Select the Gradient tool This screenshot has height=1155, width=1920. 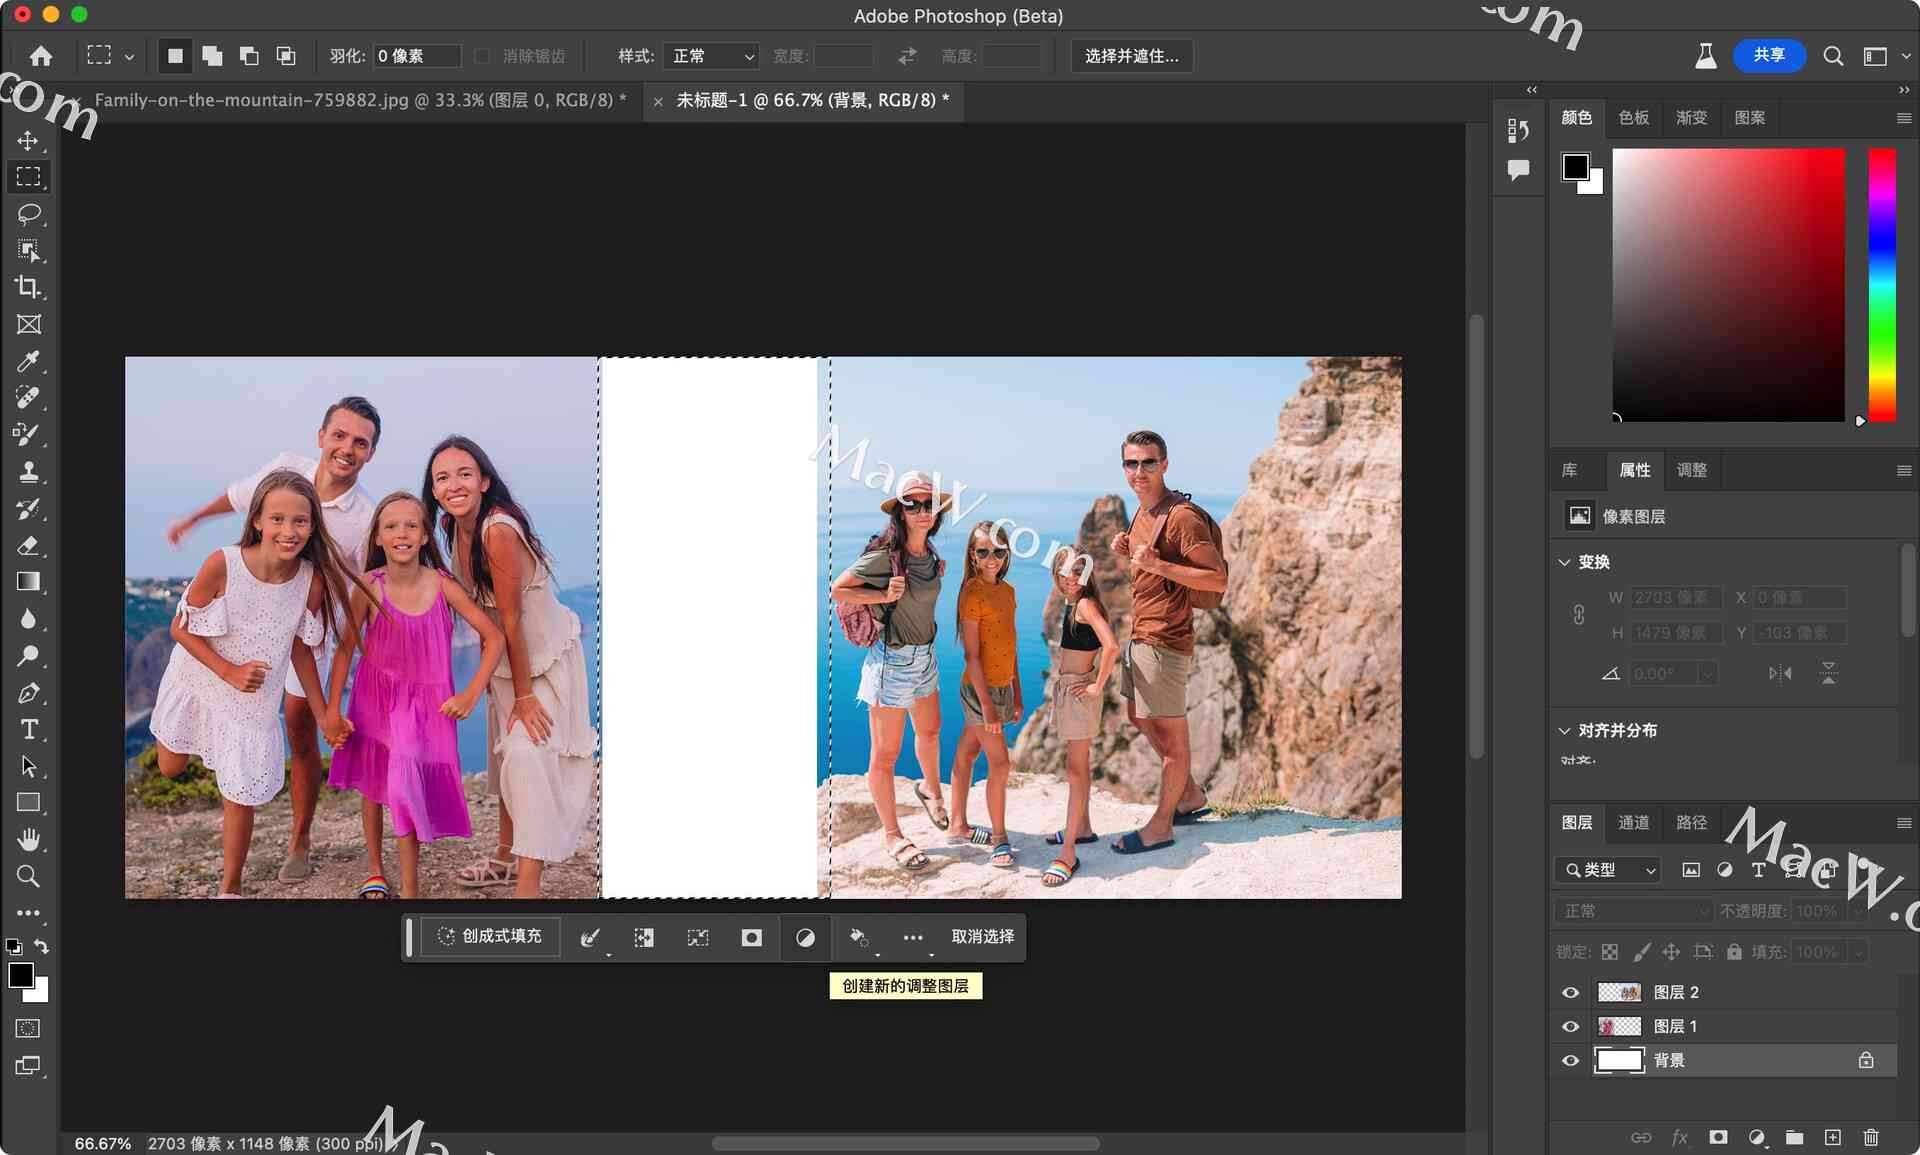[28, 582]
